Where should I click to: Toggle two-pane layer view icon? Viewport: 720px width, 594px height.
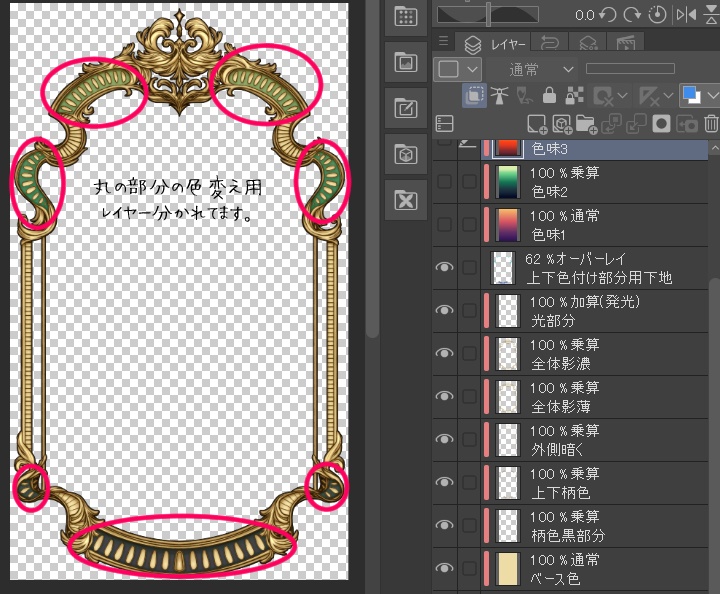444,123
